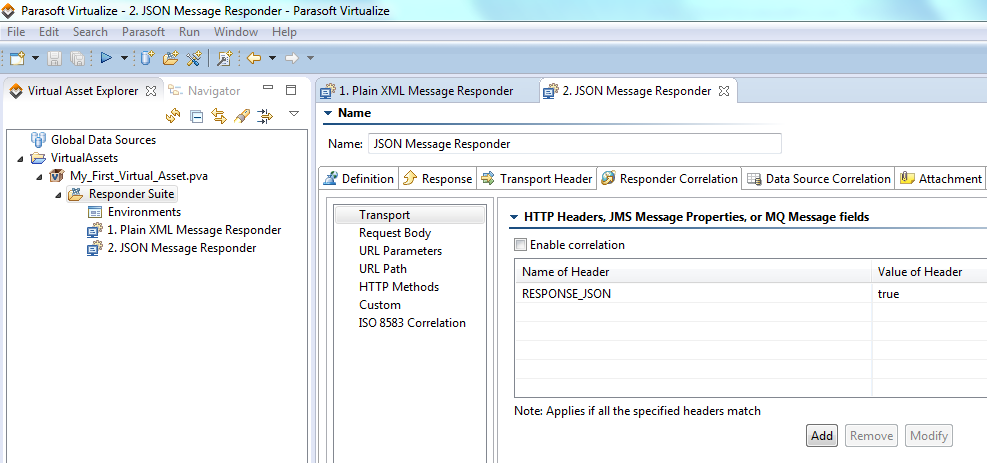
Task: Click the Add button
Action: point(822,435)
